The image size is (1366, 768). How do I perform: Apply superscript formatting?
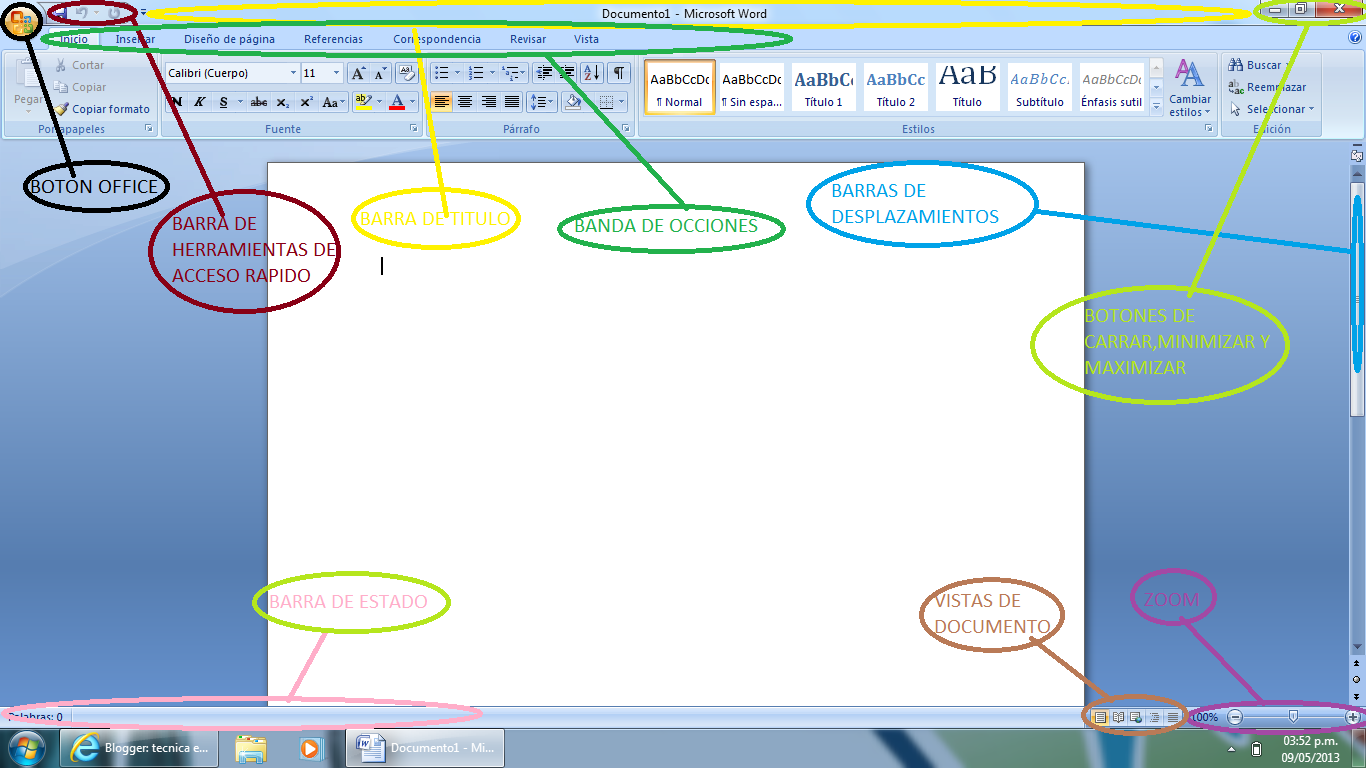307,103
